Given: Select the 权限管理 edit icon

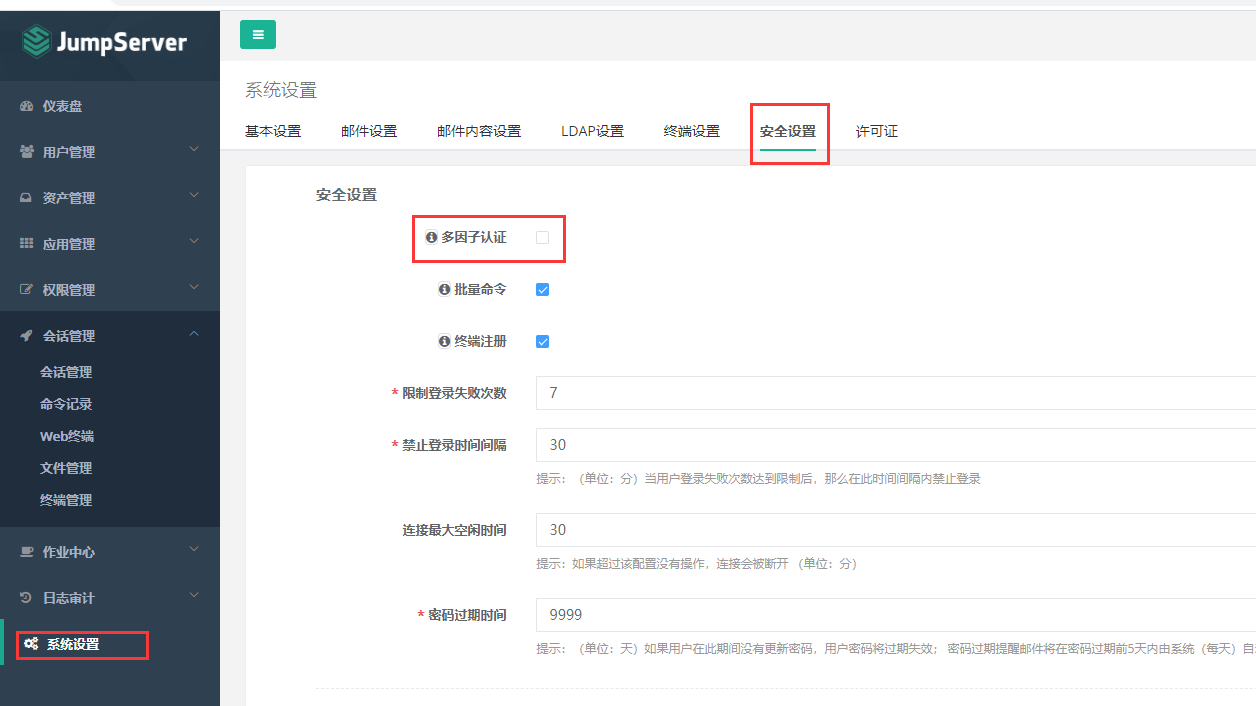Looking at the screenshot, I should tap(29, 289).
